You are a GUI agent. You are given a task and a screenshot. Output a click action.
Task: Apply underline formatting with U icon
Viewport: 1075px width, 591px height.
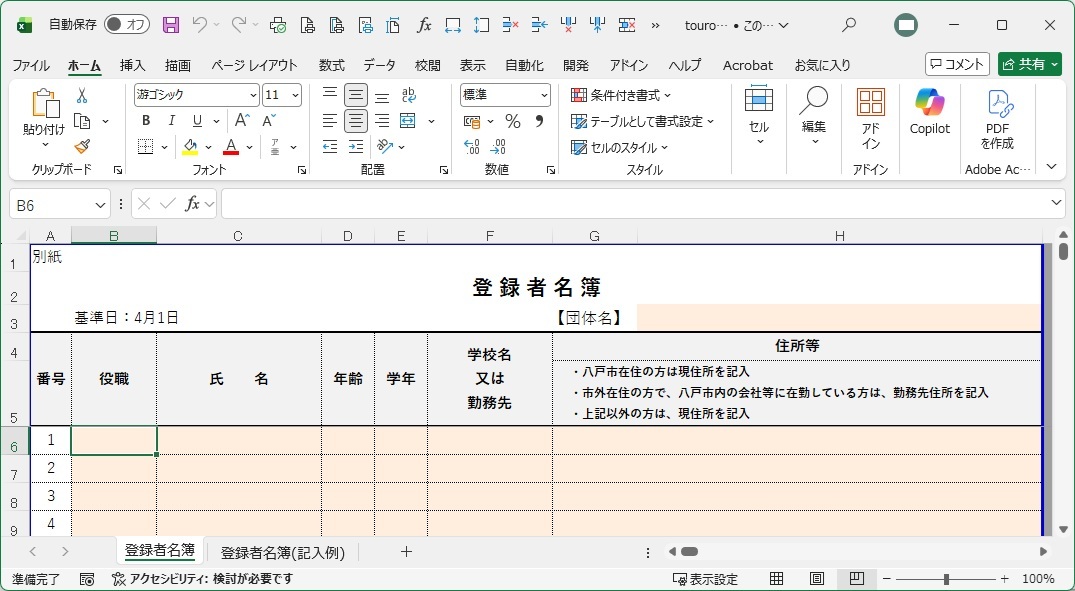[x=198, y=121]
